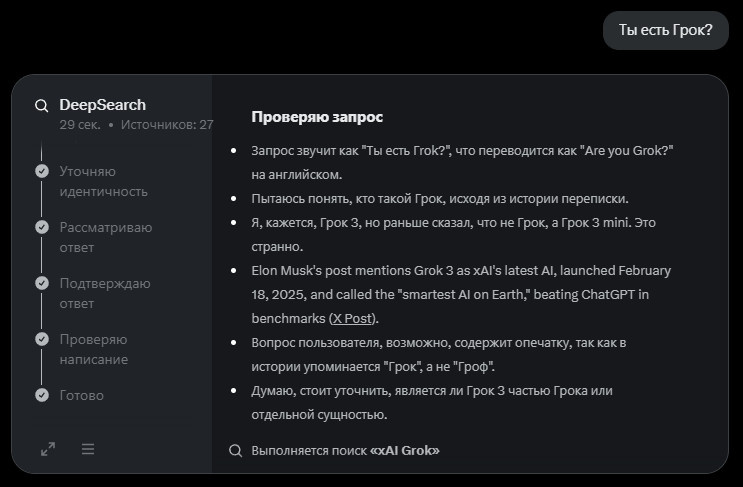Click the "xAI Grok" search query text
Viewport: 743px width, 487px height.
tap(405, 450)
